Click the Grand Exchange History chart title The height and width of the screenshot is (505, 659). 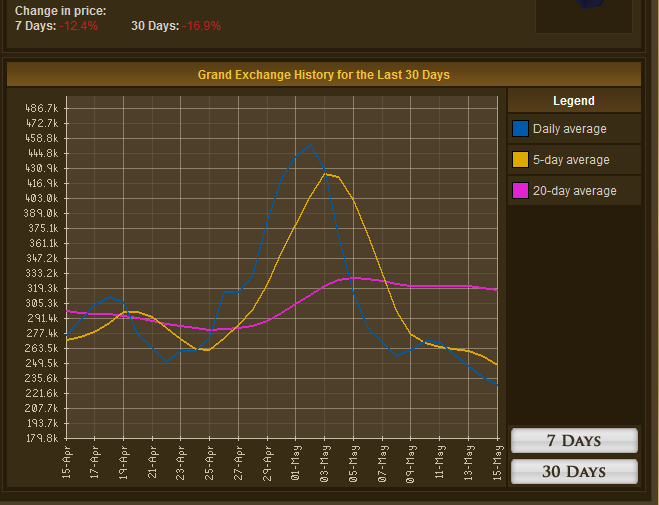tap(324, 75)
